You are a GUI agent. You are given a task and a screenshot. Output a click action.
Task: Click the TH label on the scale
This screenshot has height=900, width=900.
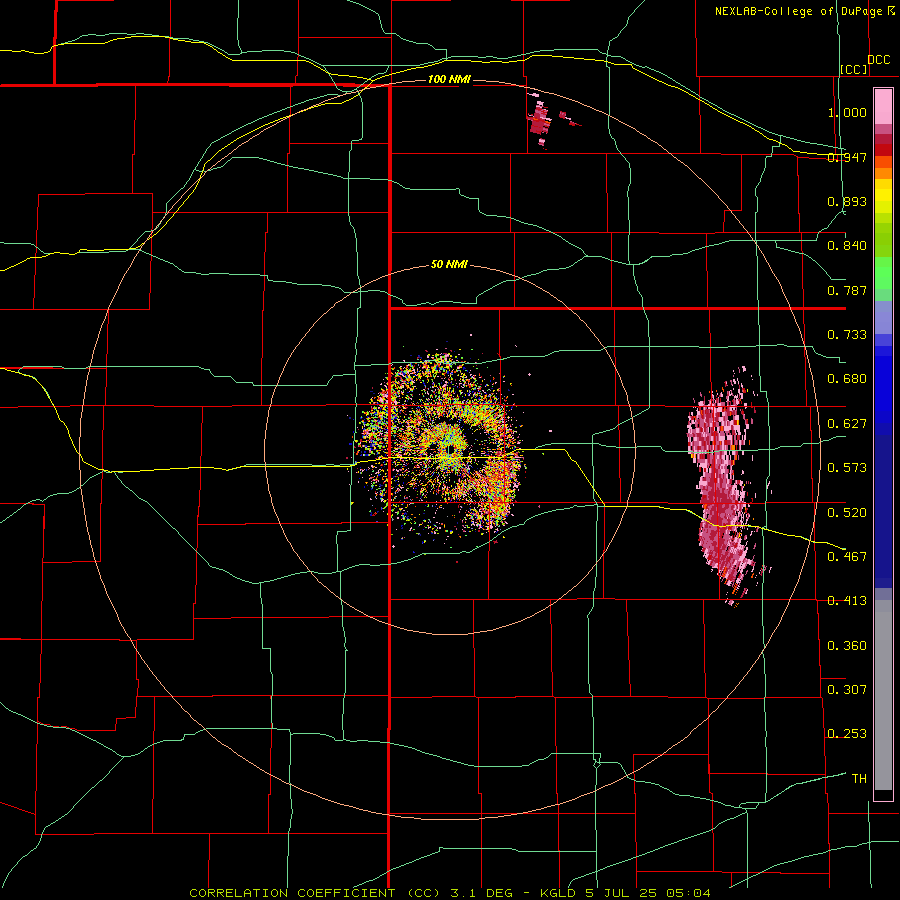coord(859,779)
